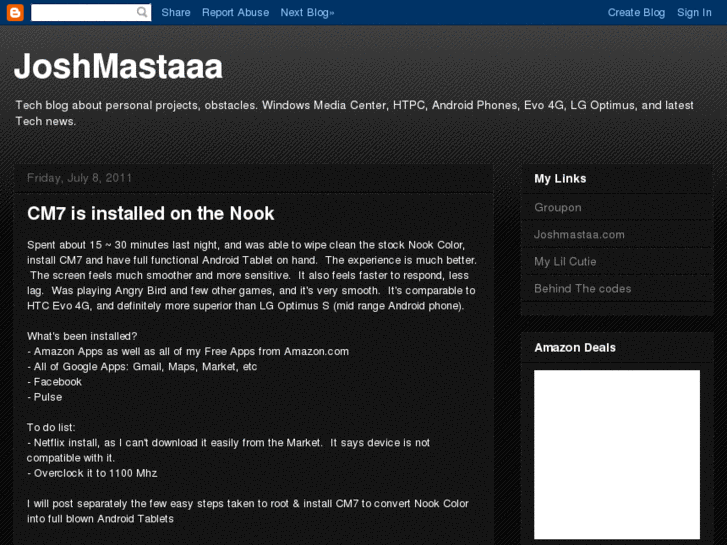Visit the Joshmastaa.com link
The image size is (727, 545).
pyautogui.click(x=579, y=234)
